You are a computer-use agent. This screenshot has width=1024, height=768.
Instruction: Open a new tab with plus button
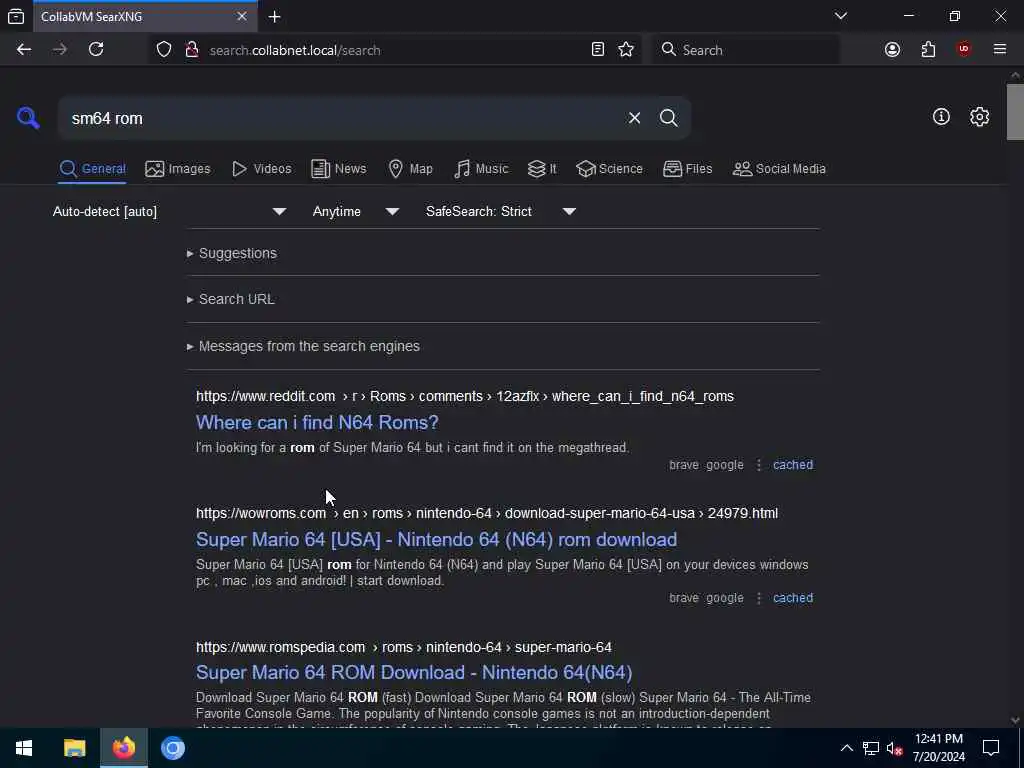[274, 17]
